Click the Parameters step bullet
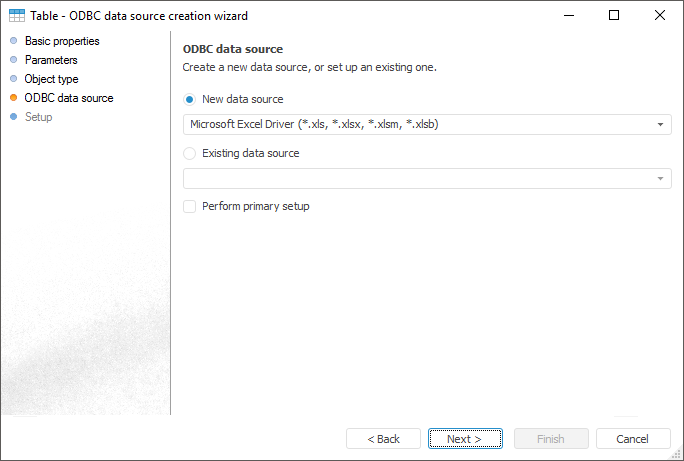Viewport: 684px width, 461px height. (13, 60)
